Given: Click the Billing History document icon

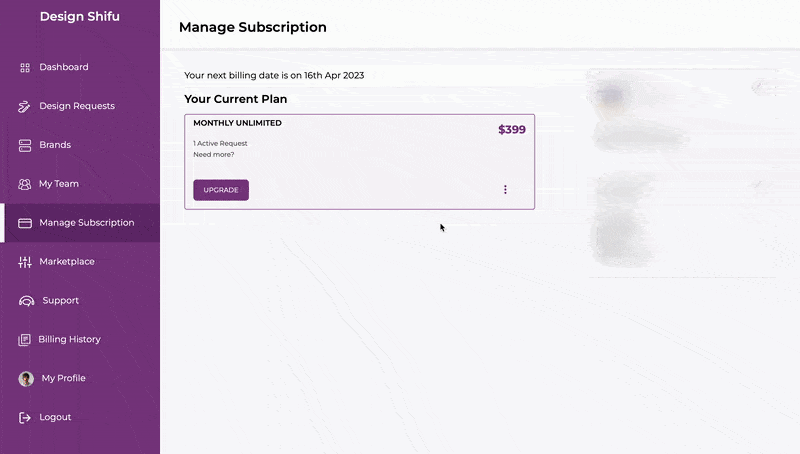Looking at the screenshot, I should 25,340.
